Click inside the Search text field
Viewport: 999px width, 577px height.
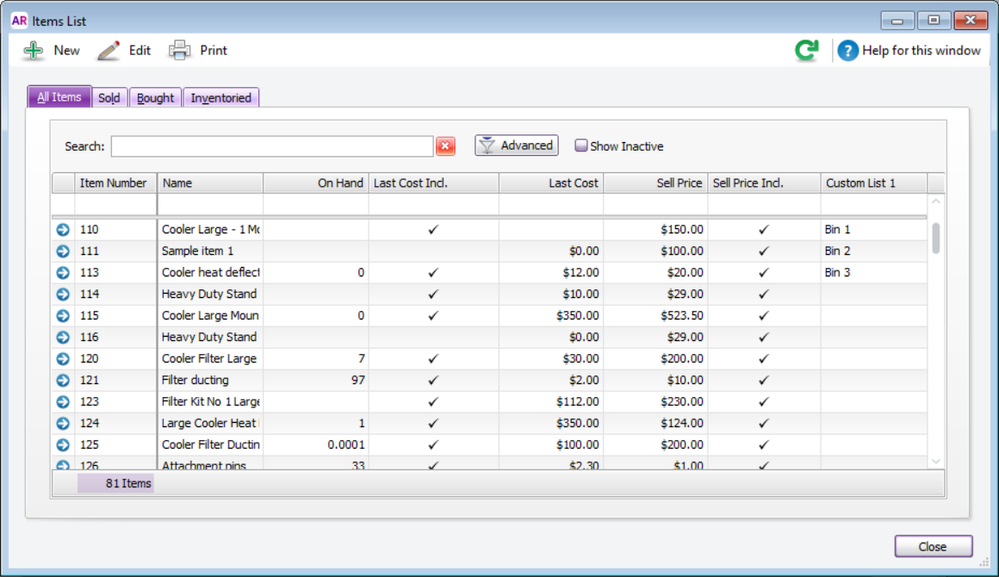tap(271, 147)
